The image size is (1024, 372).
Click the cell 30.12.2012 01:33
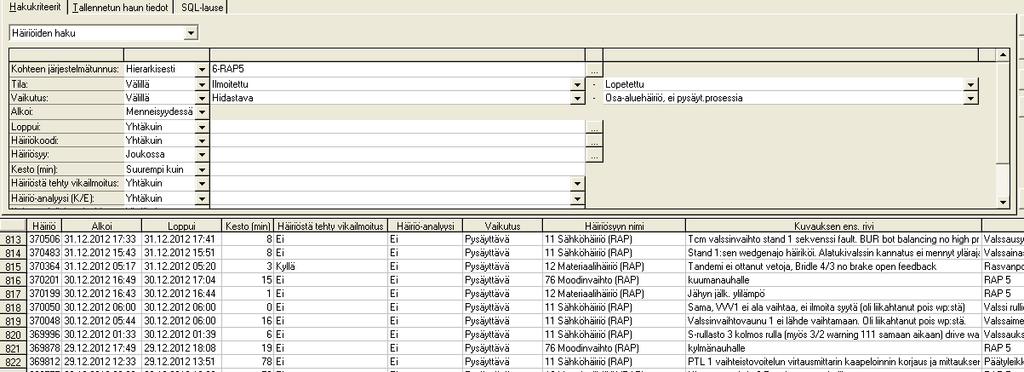click(x=103, y=334)
